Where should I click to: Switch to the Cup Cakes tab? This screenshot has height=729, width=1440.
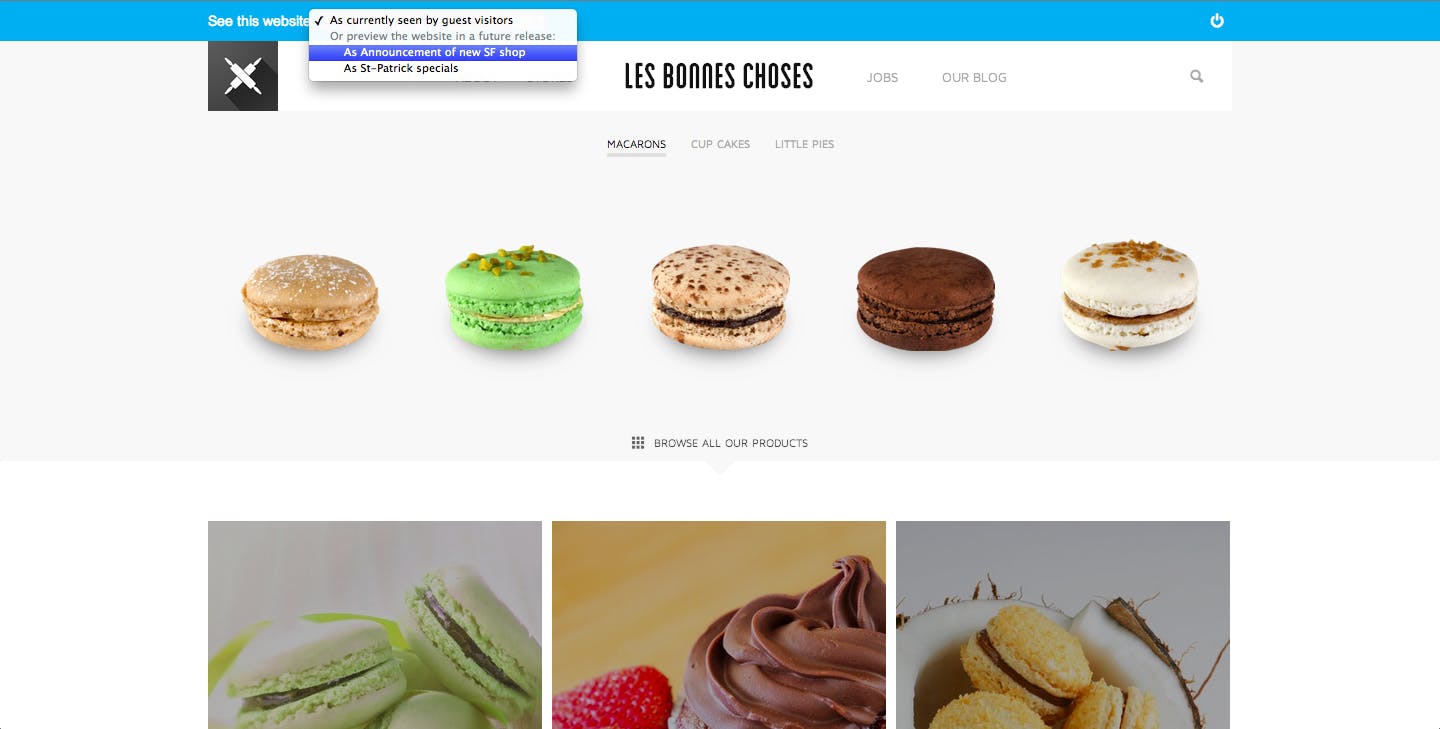tap(720, 144)
